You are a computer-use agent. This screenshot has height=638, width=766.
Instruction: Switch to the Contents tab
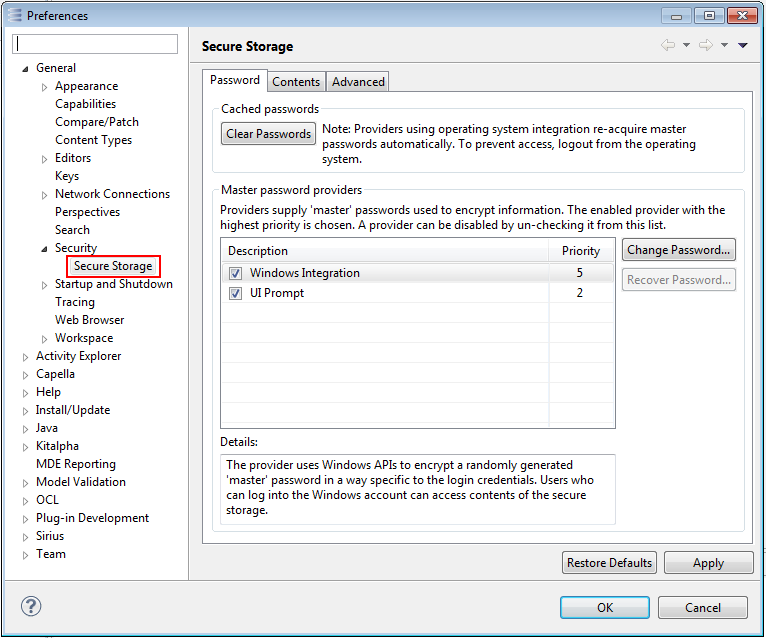[x=296, y=82]
